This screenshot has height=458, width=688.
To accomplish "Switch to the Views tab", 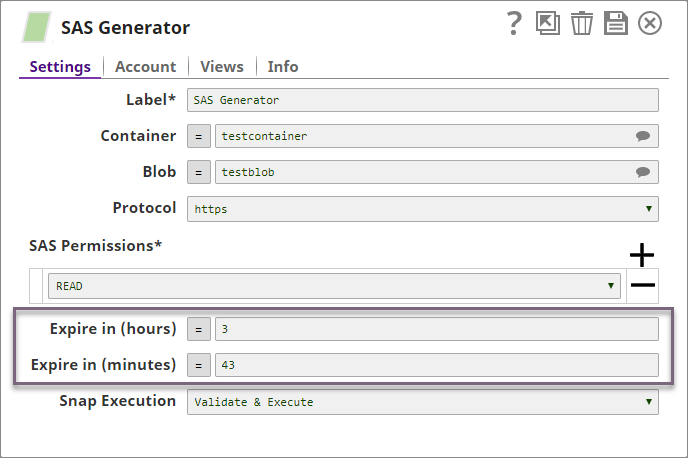I will pos(221,67).
